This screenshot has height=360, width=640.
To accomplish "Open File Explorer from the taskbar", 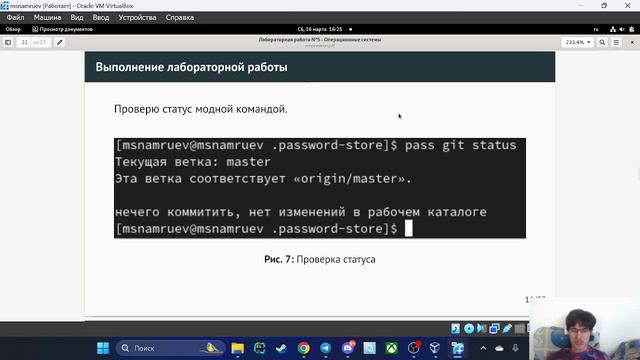I will coord(238,348).
